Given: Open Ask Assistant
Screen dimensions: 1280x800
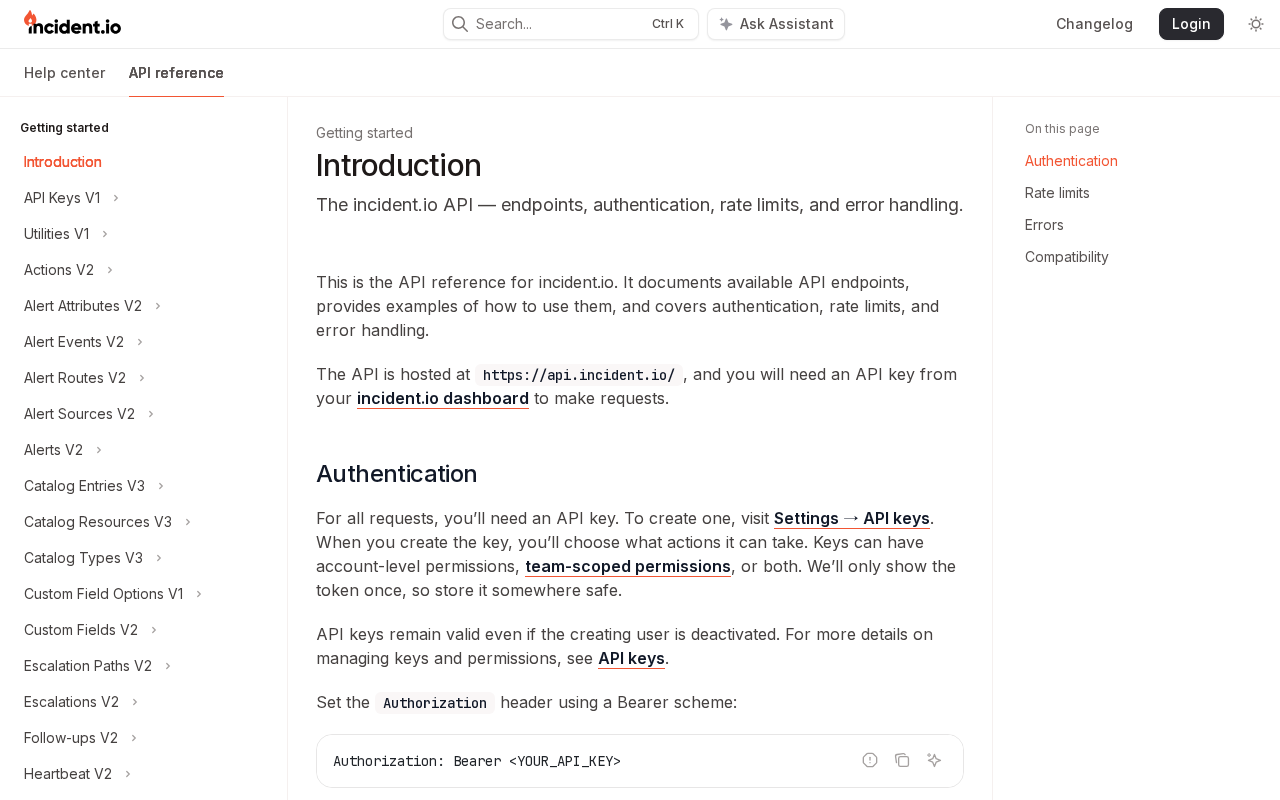Looking at the screenshot, I should click(x=776, y=24).
